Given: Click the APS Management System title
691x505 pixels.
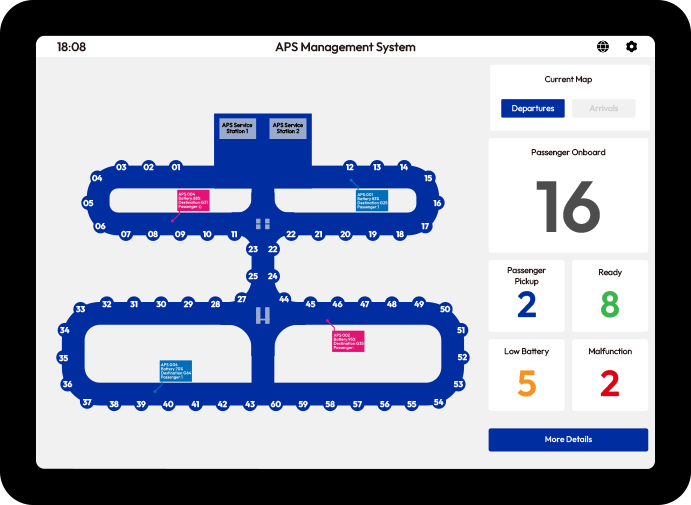Looking at the screenshot, I should [x=345, y=47].
